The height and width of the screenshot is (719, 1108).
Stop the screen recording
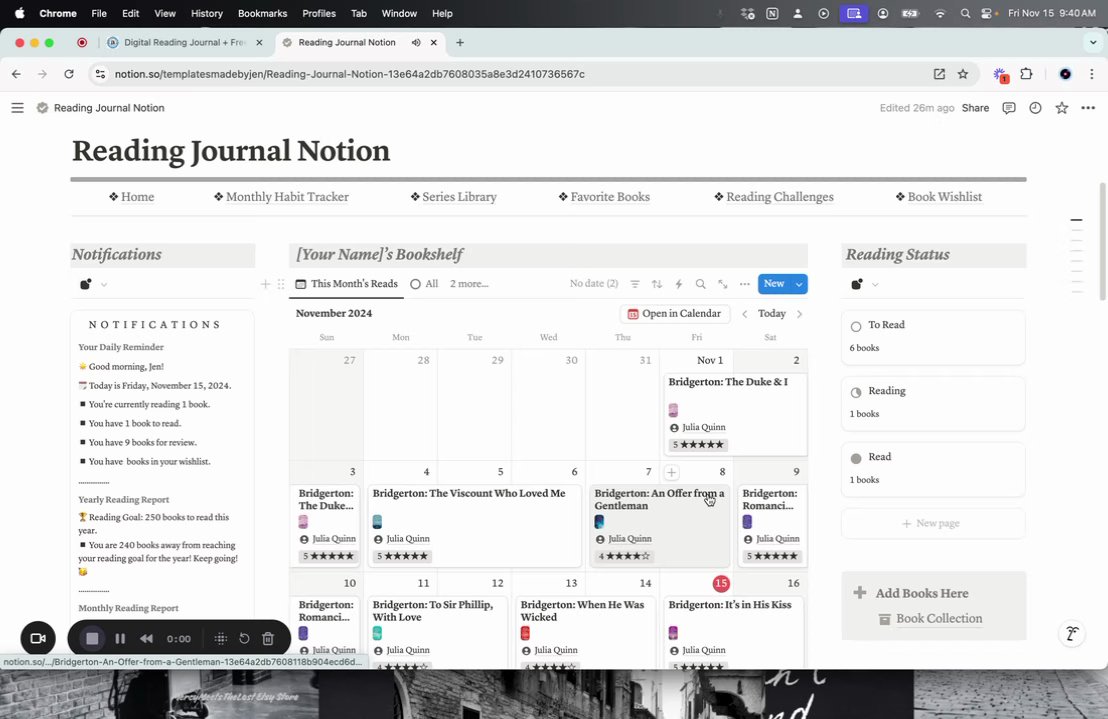tap(92, 638)
